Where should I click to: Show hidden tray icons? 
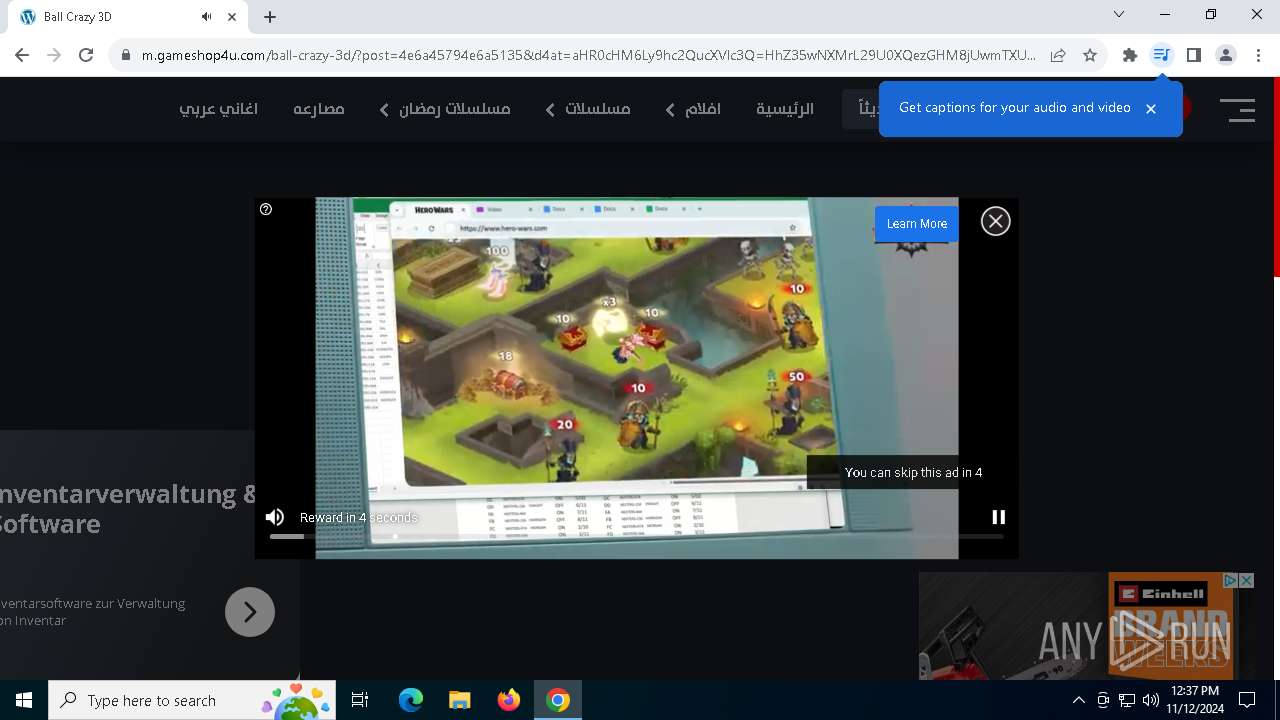(x=1078, y=700)
